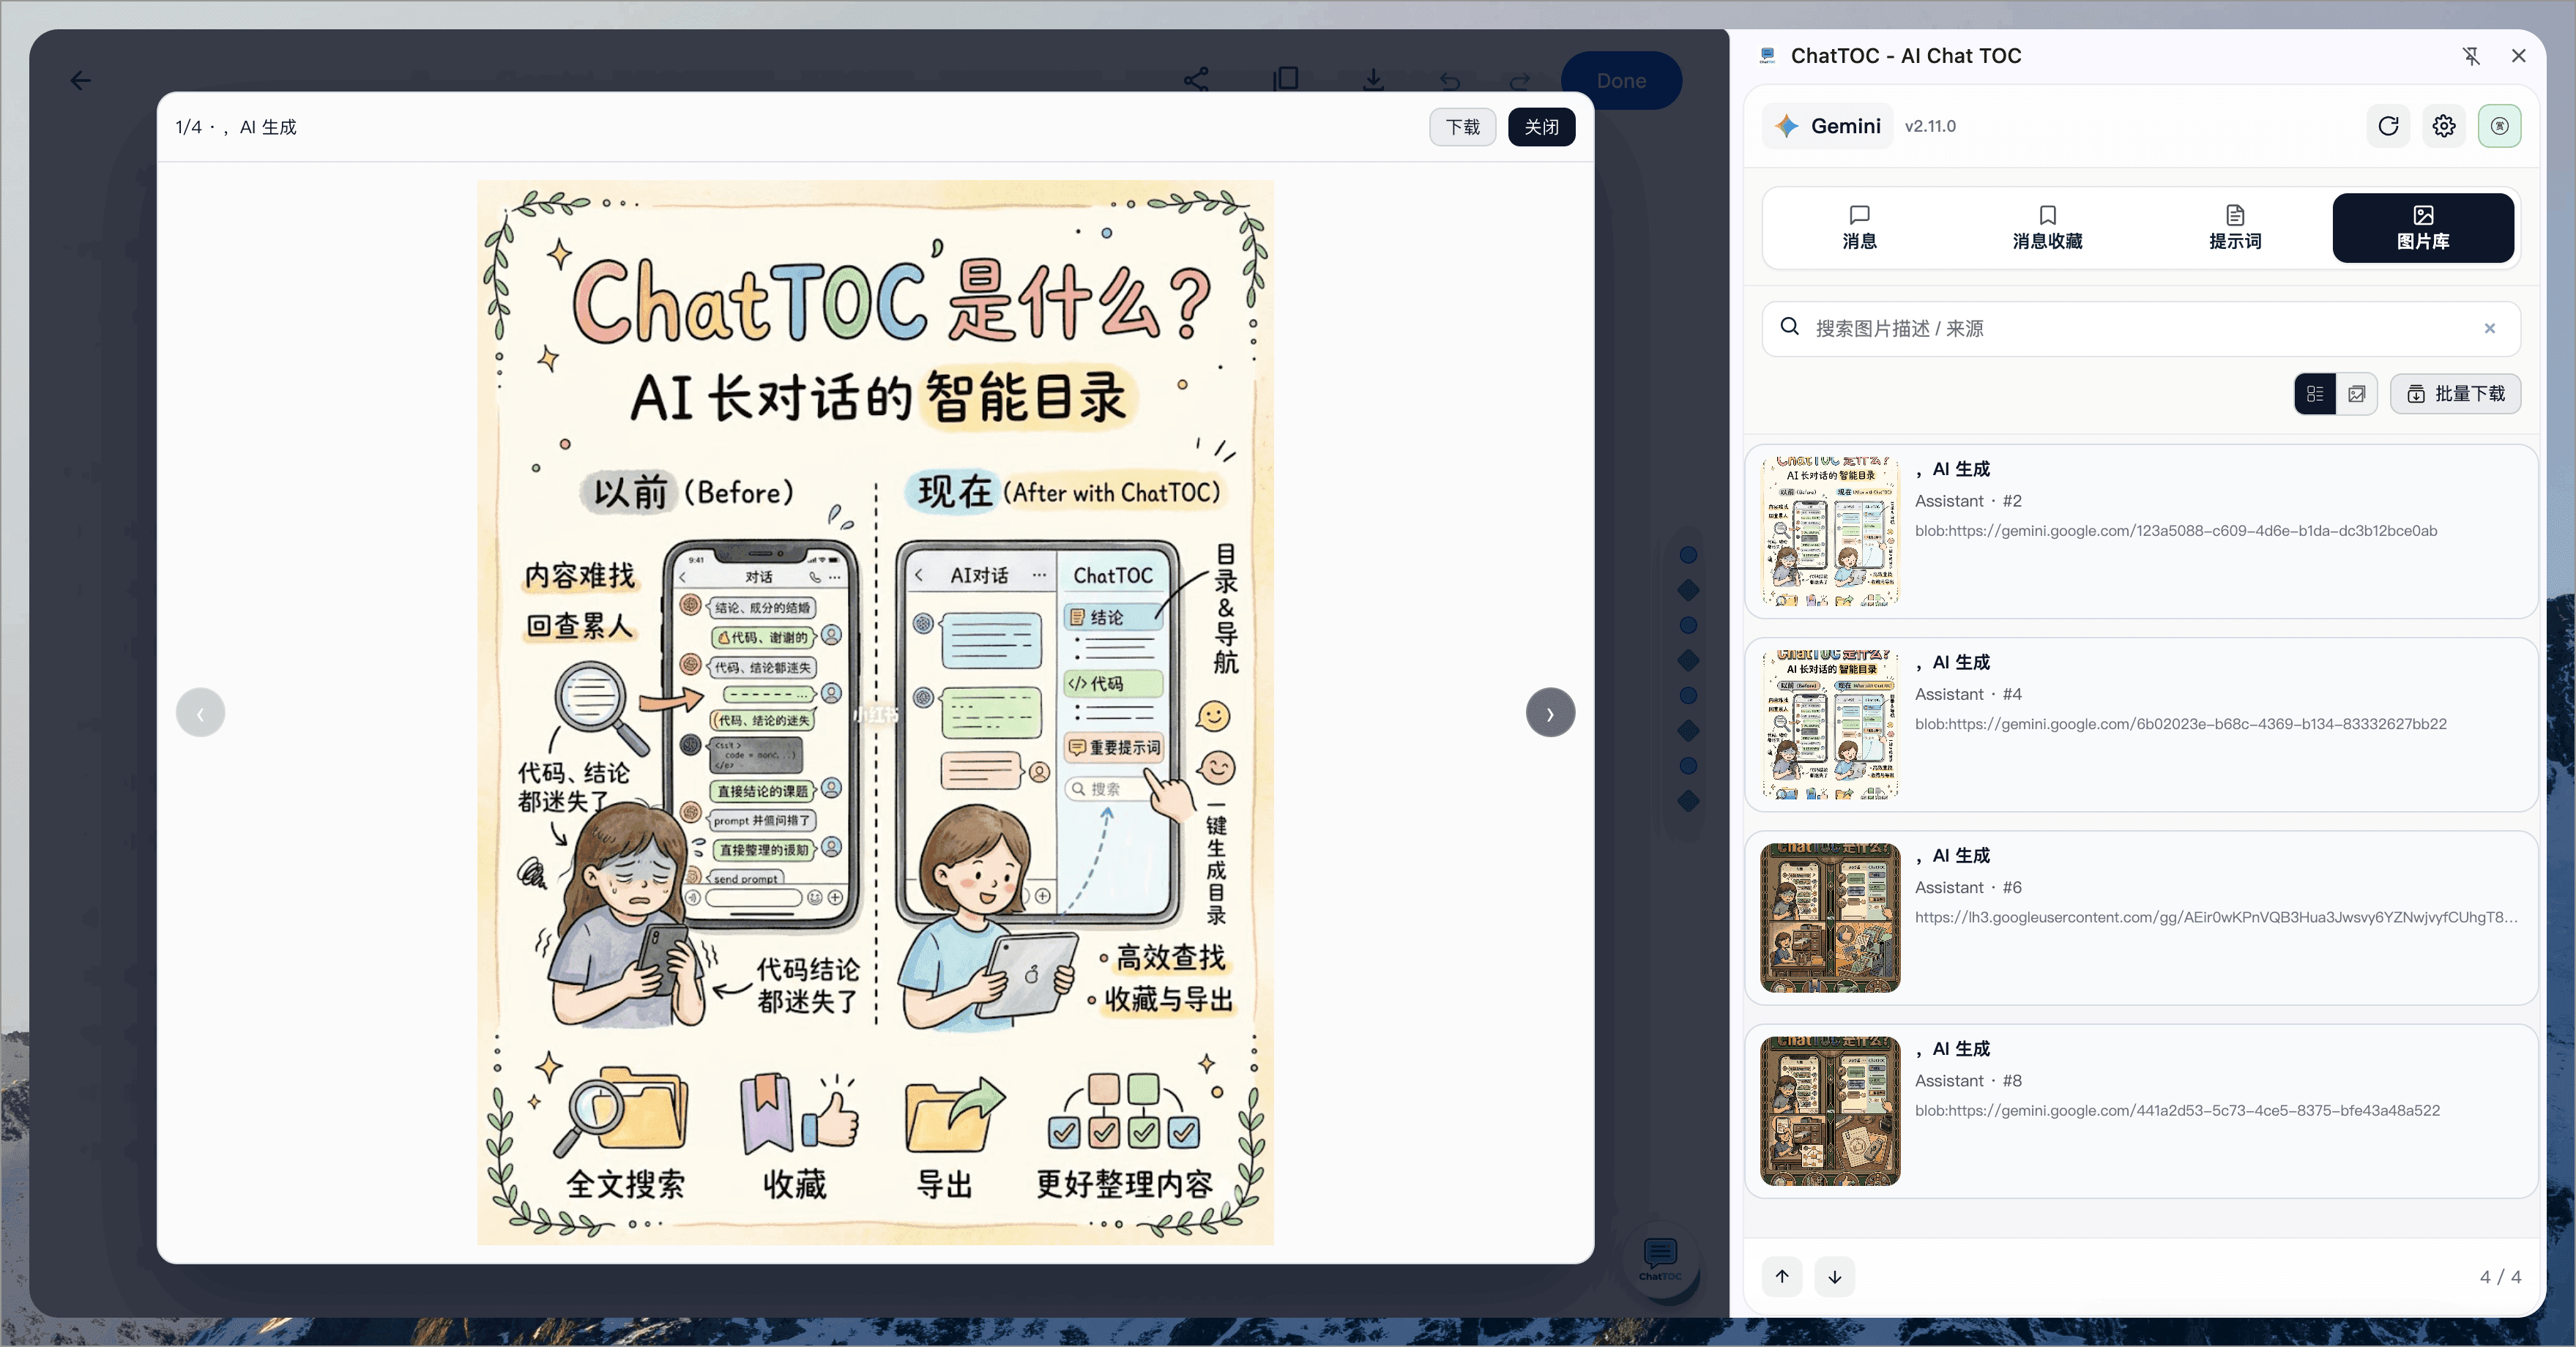Open thumbnail of Assistant #6 image
The height and width of the screenshot is (1347, 2576).
[1830, 917]
